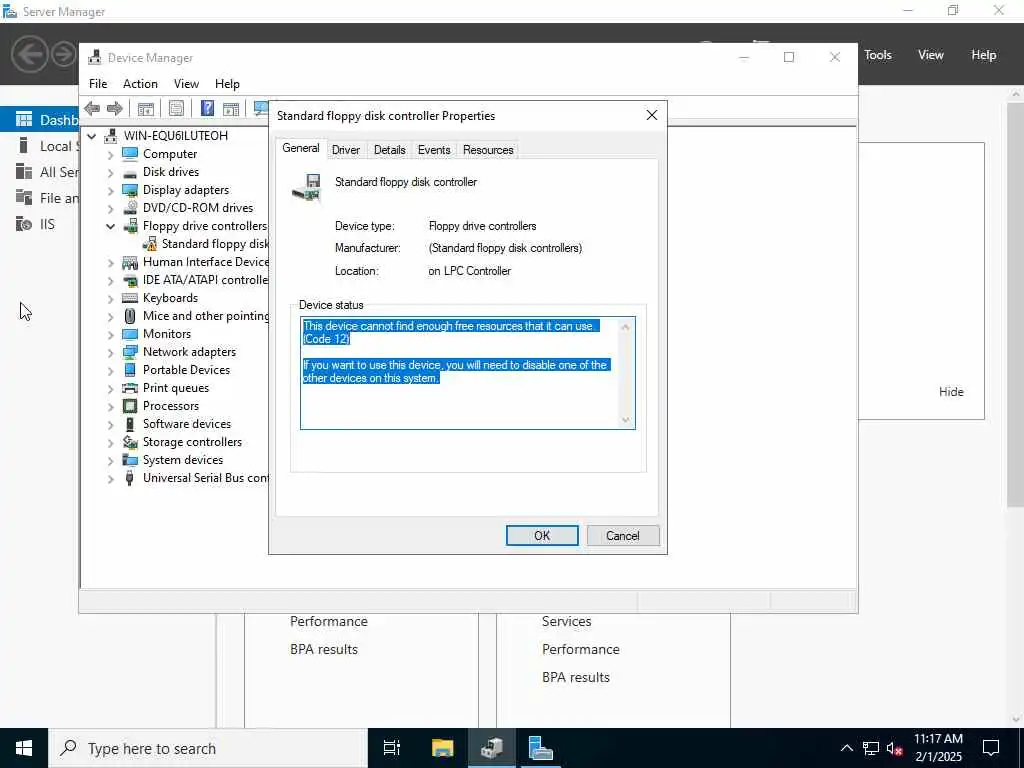Open Device Manager View menu
This screenshot has height=768, width=1024.
point(186,84)
